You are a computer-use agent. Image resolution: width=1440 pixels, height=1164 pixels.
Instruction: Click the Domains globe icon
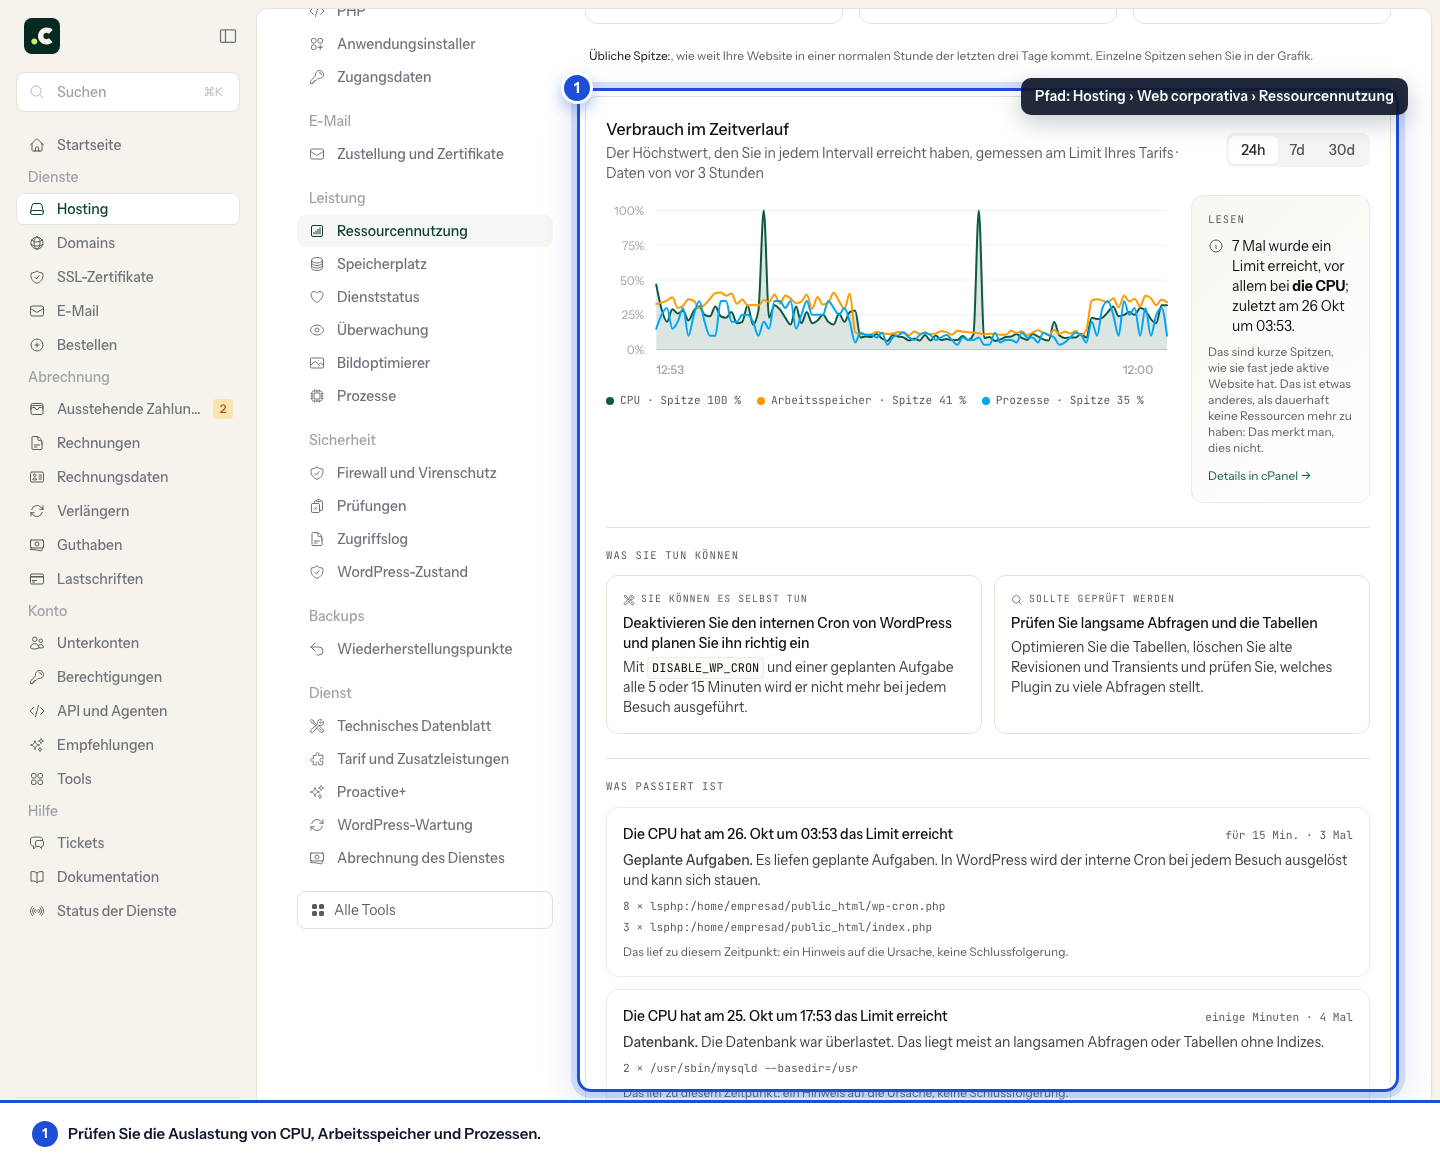37,243
